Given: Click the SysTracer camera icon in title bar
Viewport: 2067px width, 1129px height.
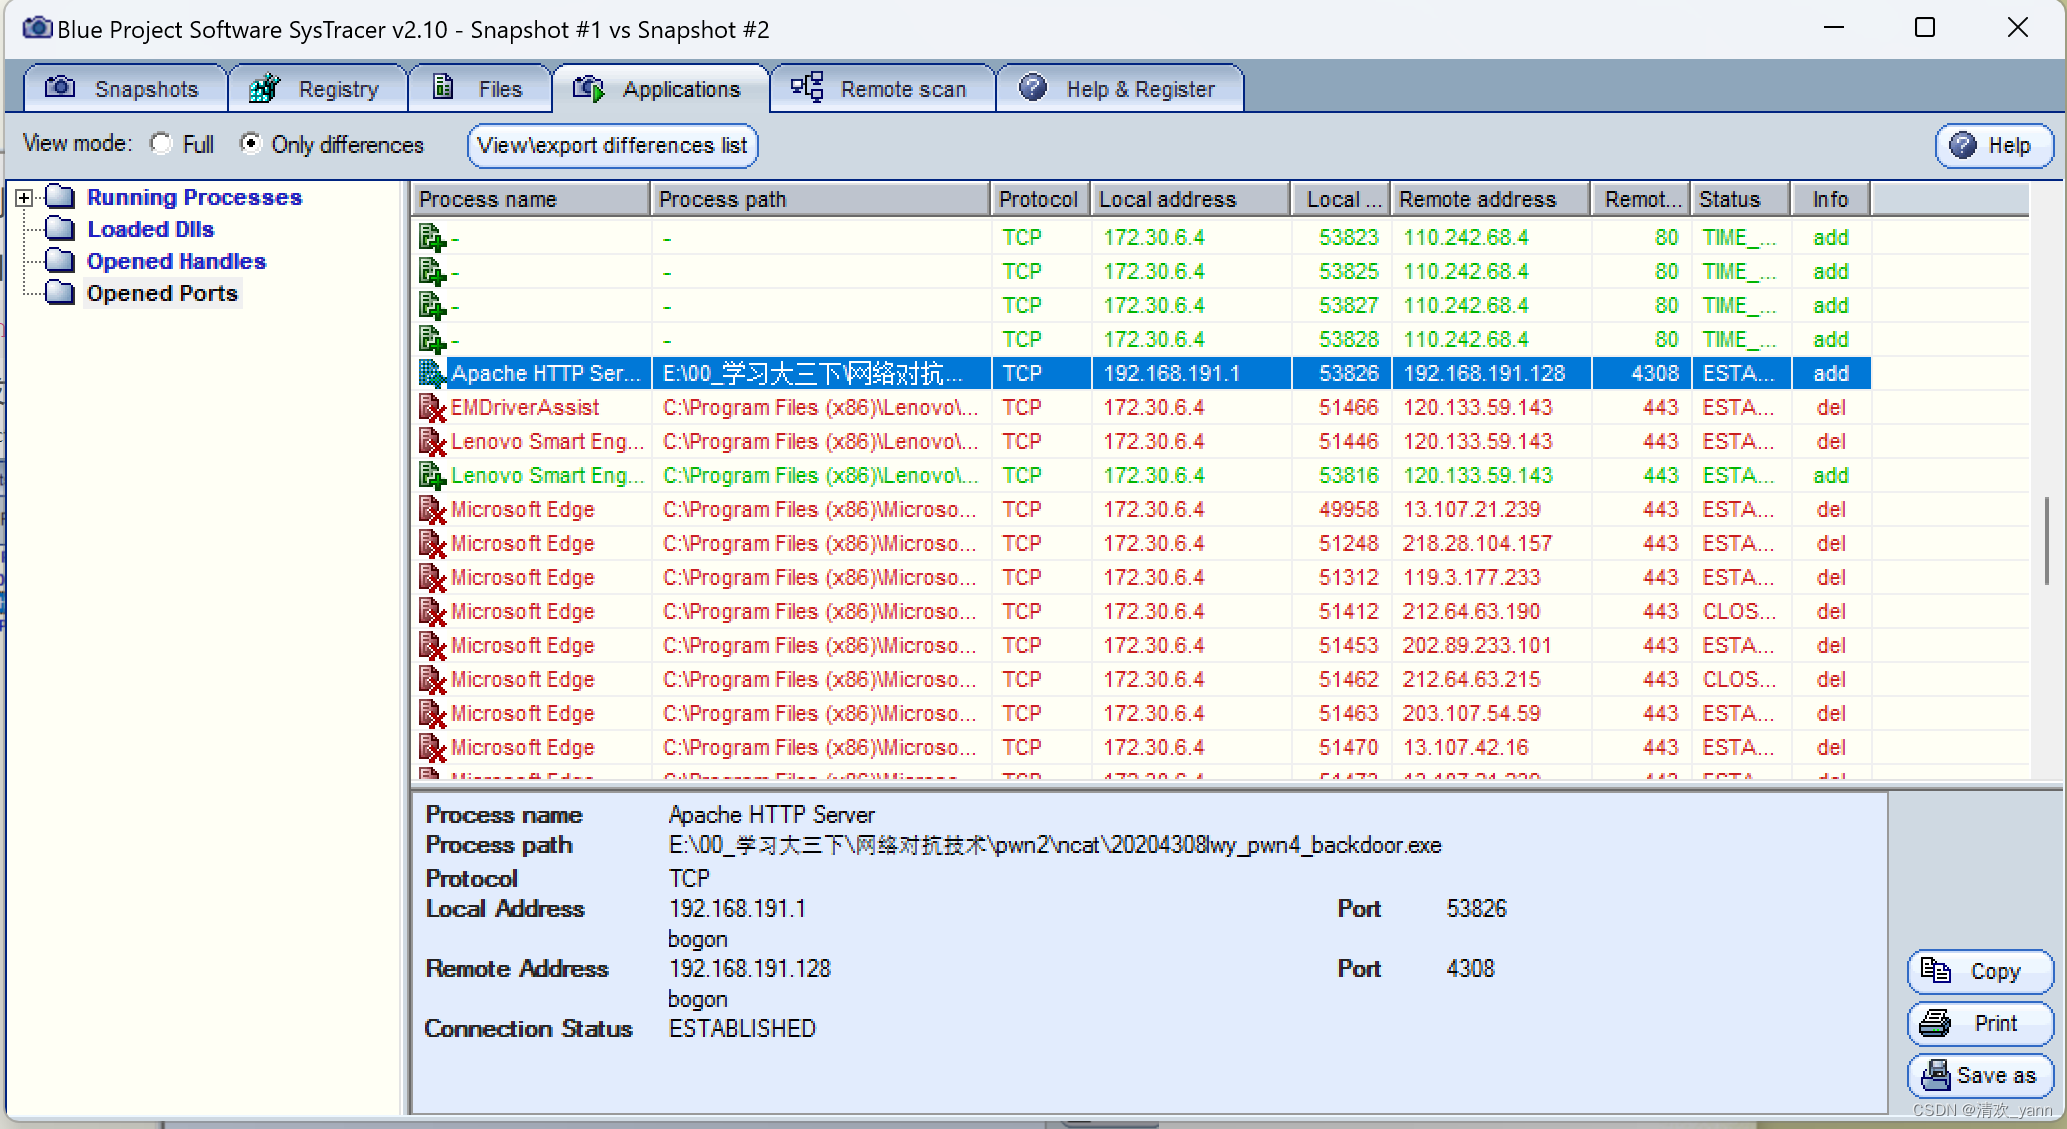Looking at the screenshot, I should pos(36,27).
